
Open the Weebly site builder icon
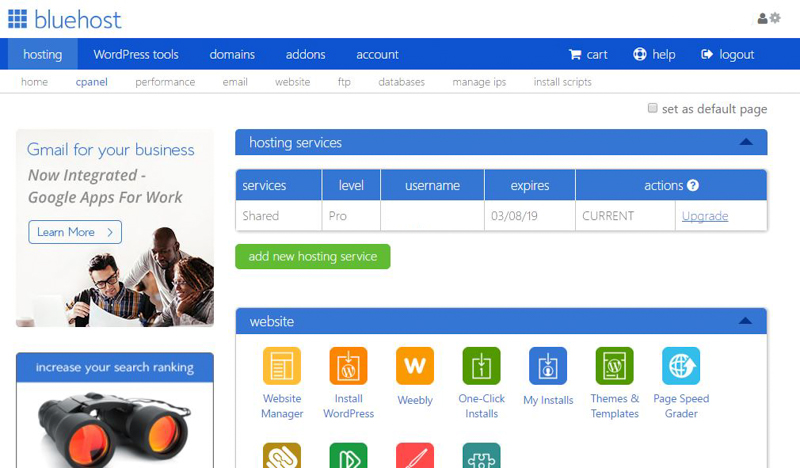point(415,366)
